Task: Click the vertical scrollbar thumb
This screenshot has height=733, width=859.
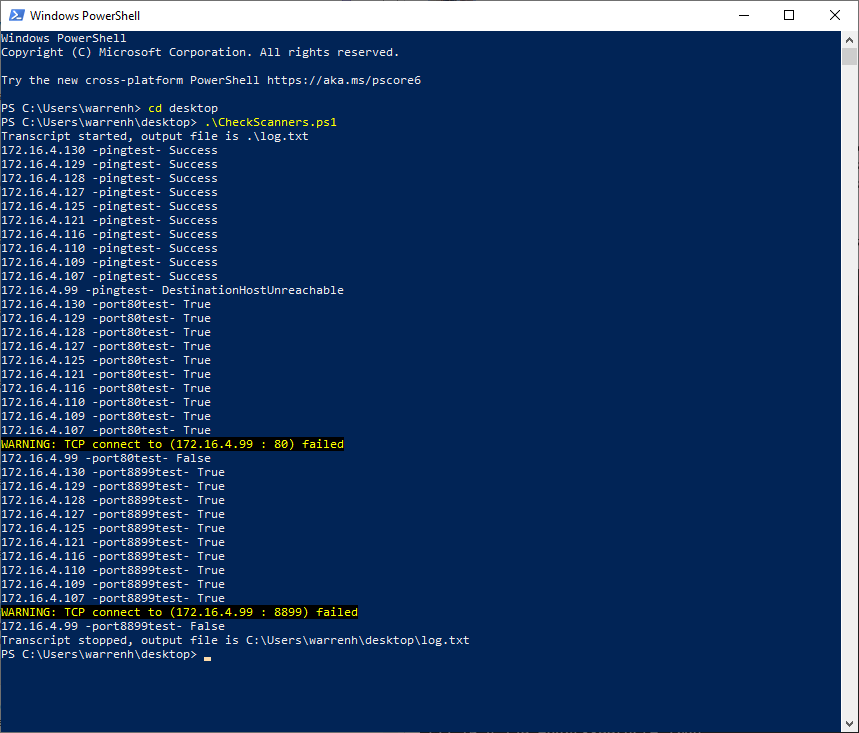Action: (849, 57)
